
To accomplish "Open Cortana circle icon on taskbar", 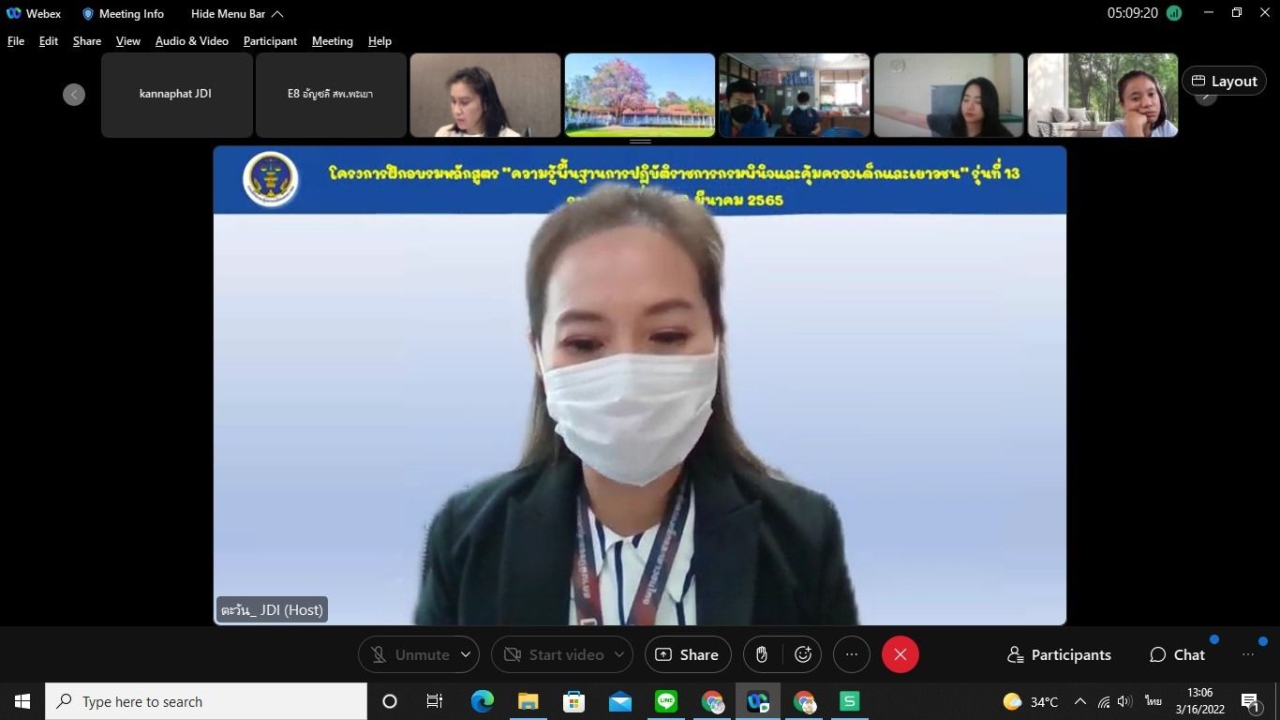I will [x=390, y=702].
